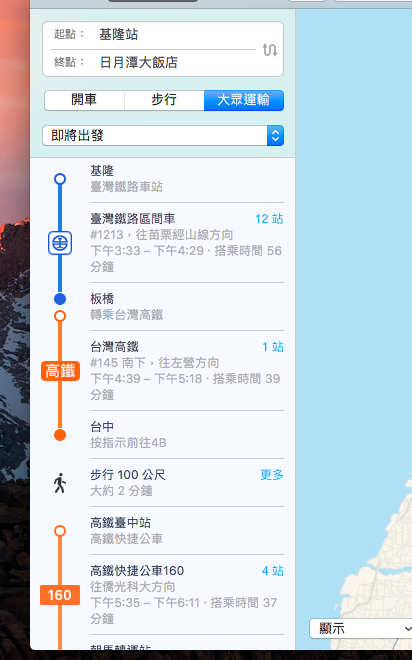
Task: Click 更多 for walking details
Action: [x=272, y=475]
